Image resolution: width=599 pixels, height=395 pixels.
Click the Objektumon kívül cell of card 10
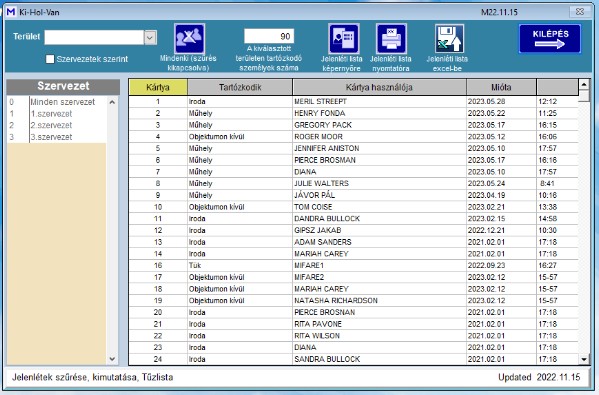tap(240, 207)
